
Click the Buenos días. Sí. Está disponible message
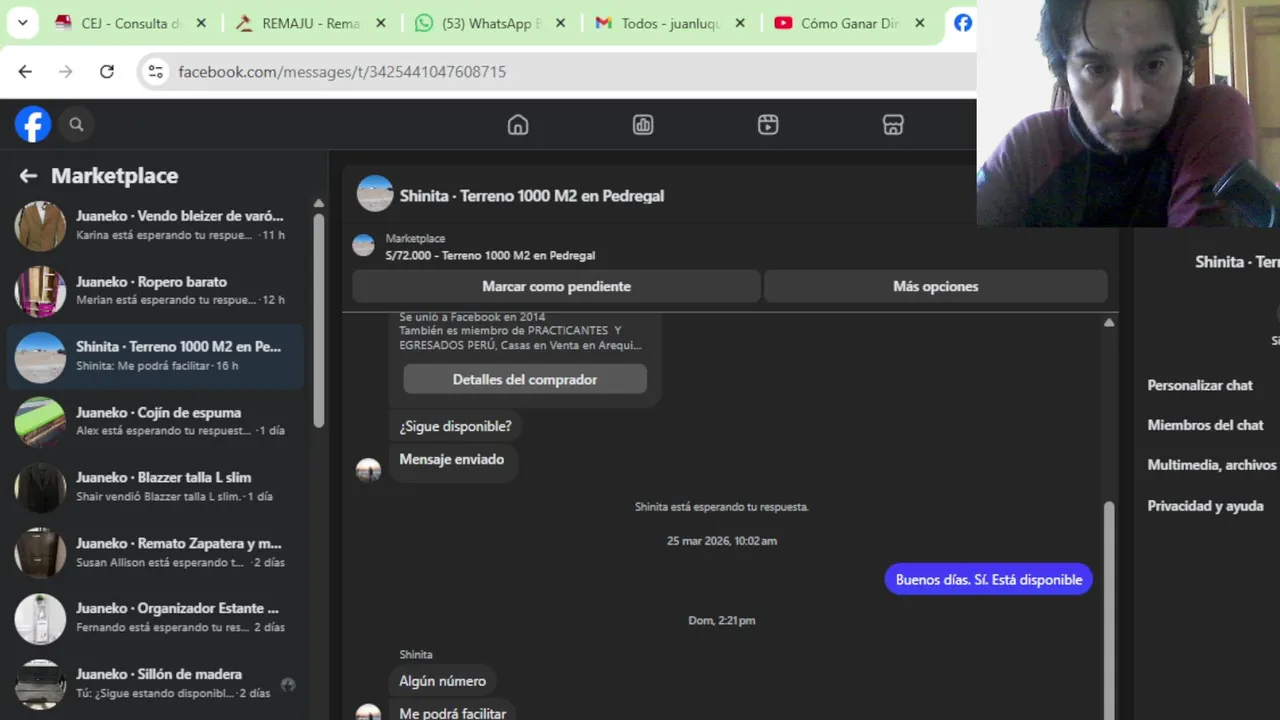click(x=989, y=580)
